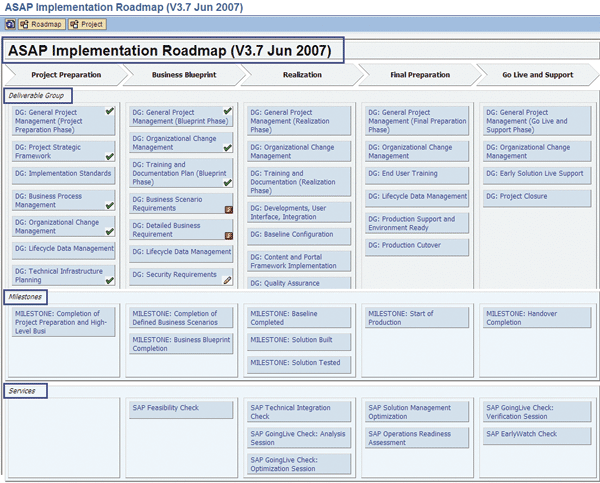Click green checkmark on Technical Infrastructure Planning
The image size is (600, 483).
(x=110, y=280)
